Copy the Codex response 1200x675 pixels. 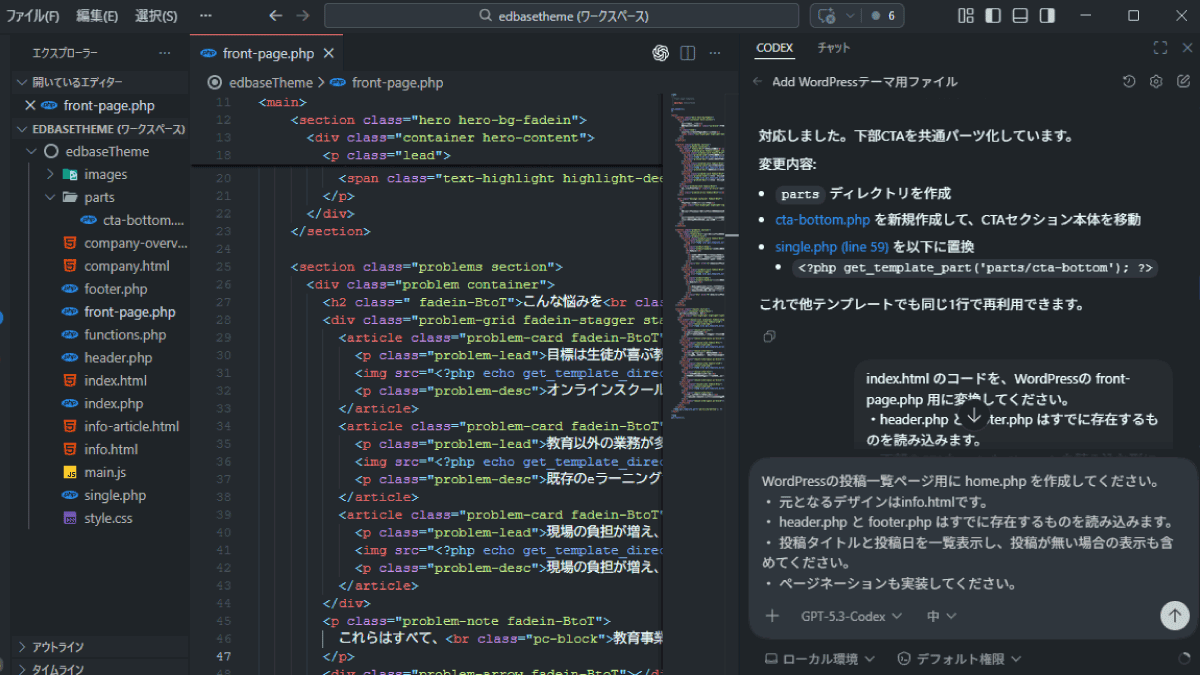[x=768, y=336]
